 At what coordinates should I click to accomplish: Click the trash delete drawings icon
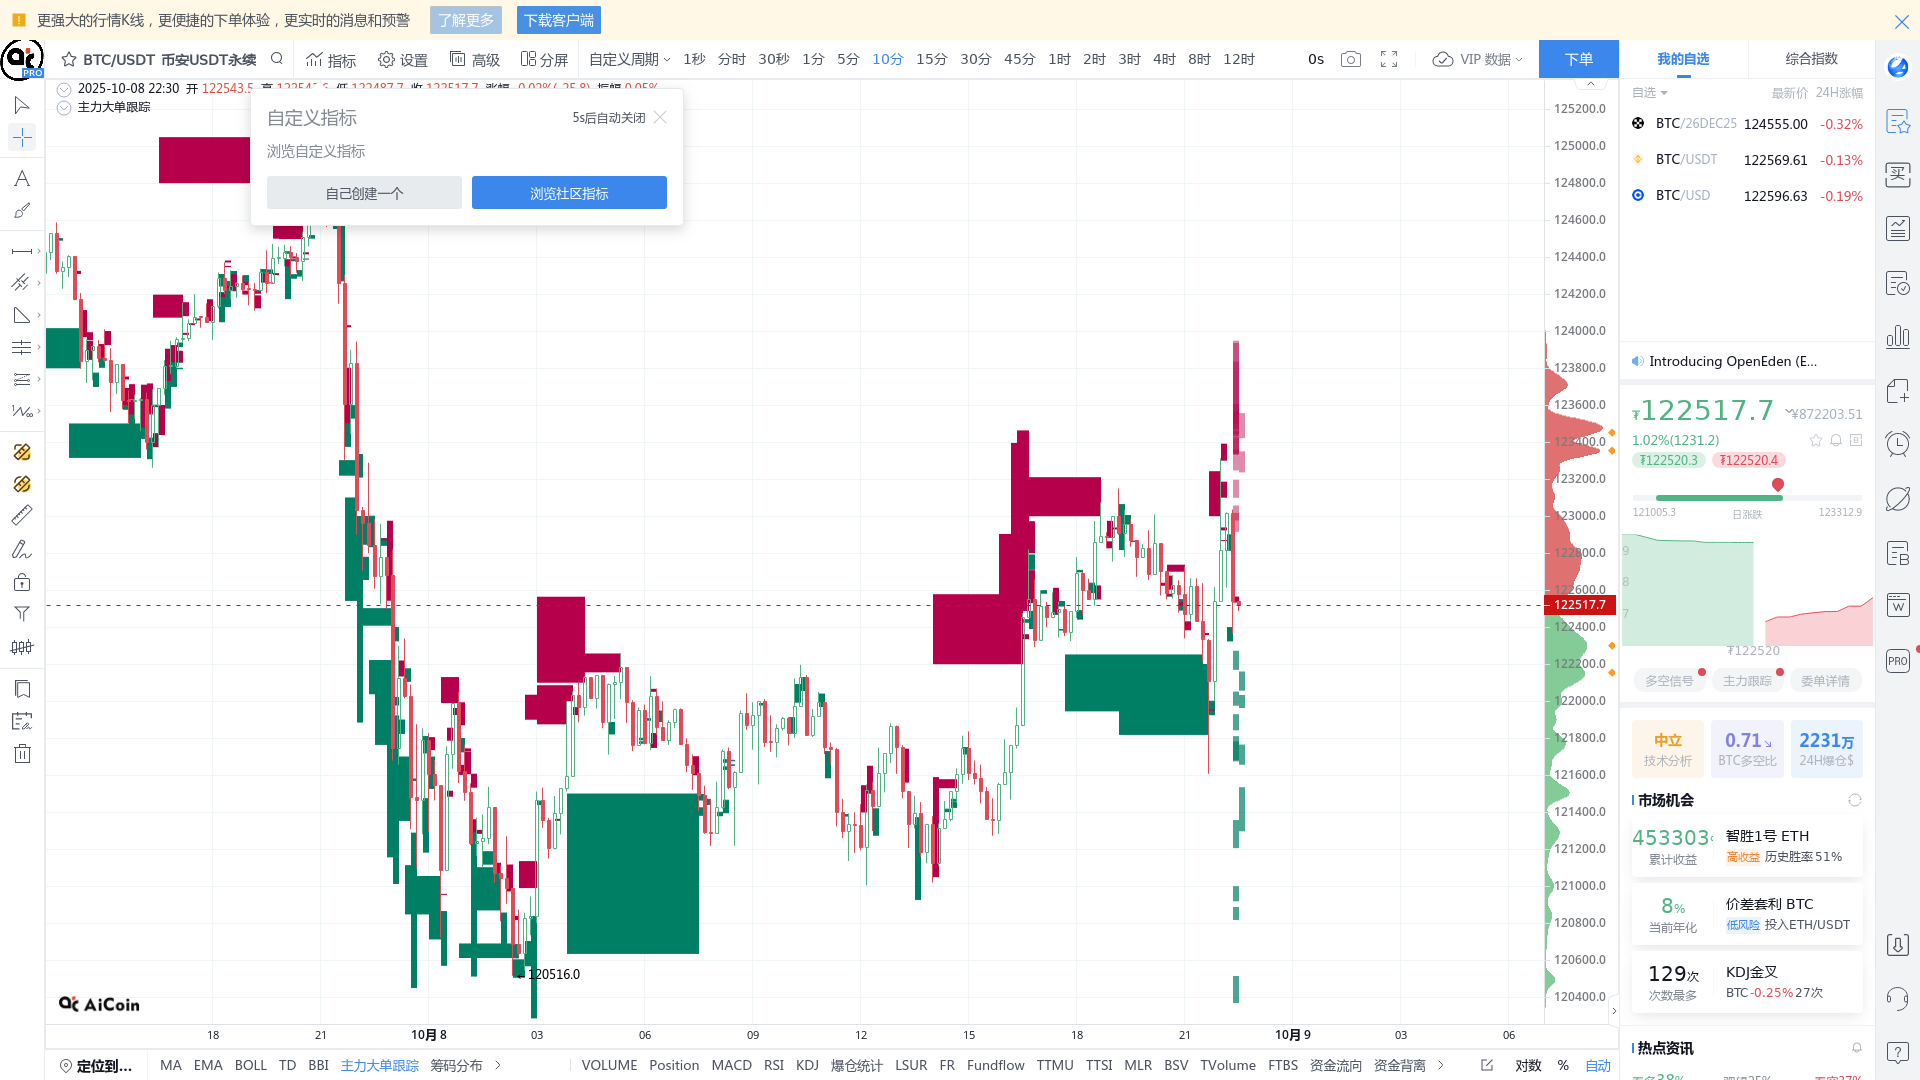22,754
